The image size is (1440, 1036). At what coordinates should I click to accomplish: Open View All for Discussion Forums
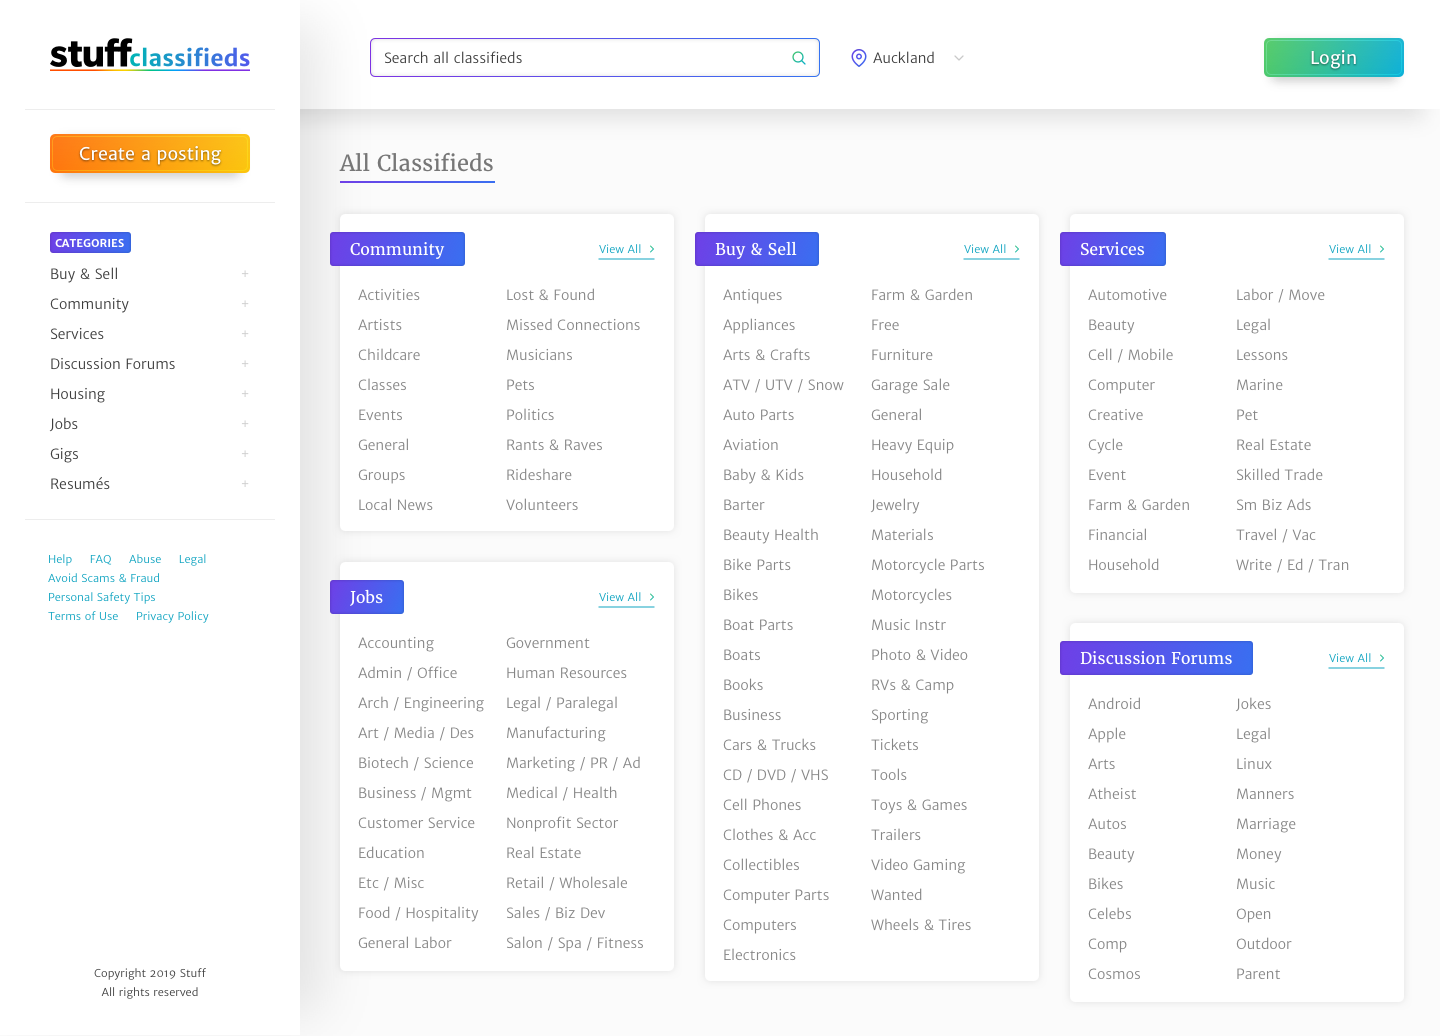(1356, 659)
